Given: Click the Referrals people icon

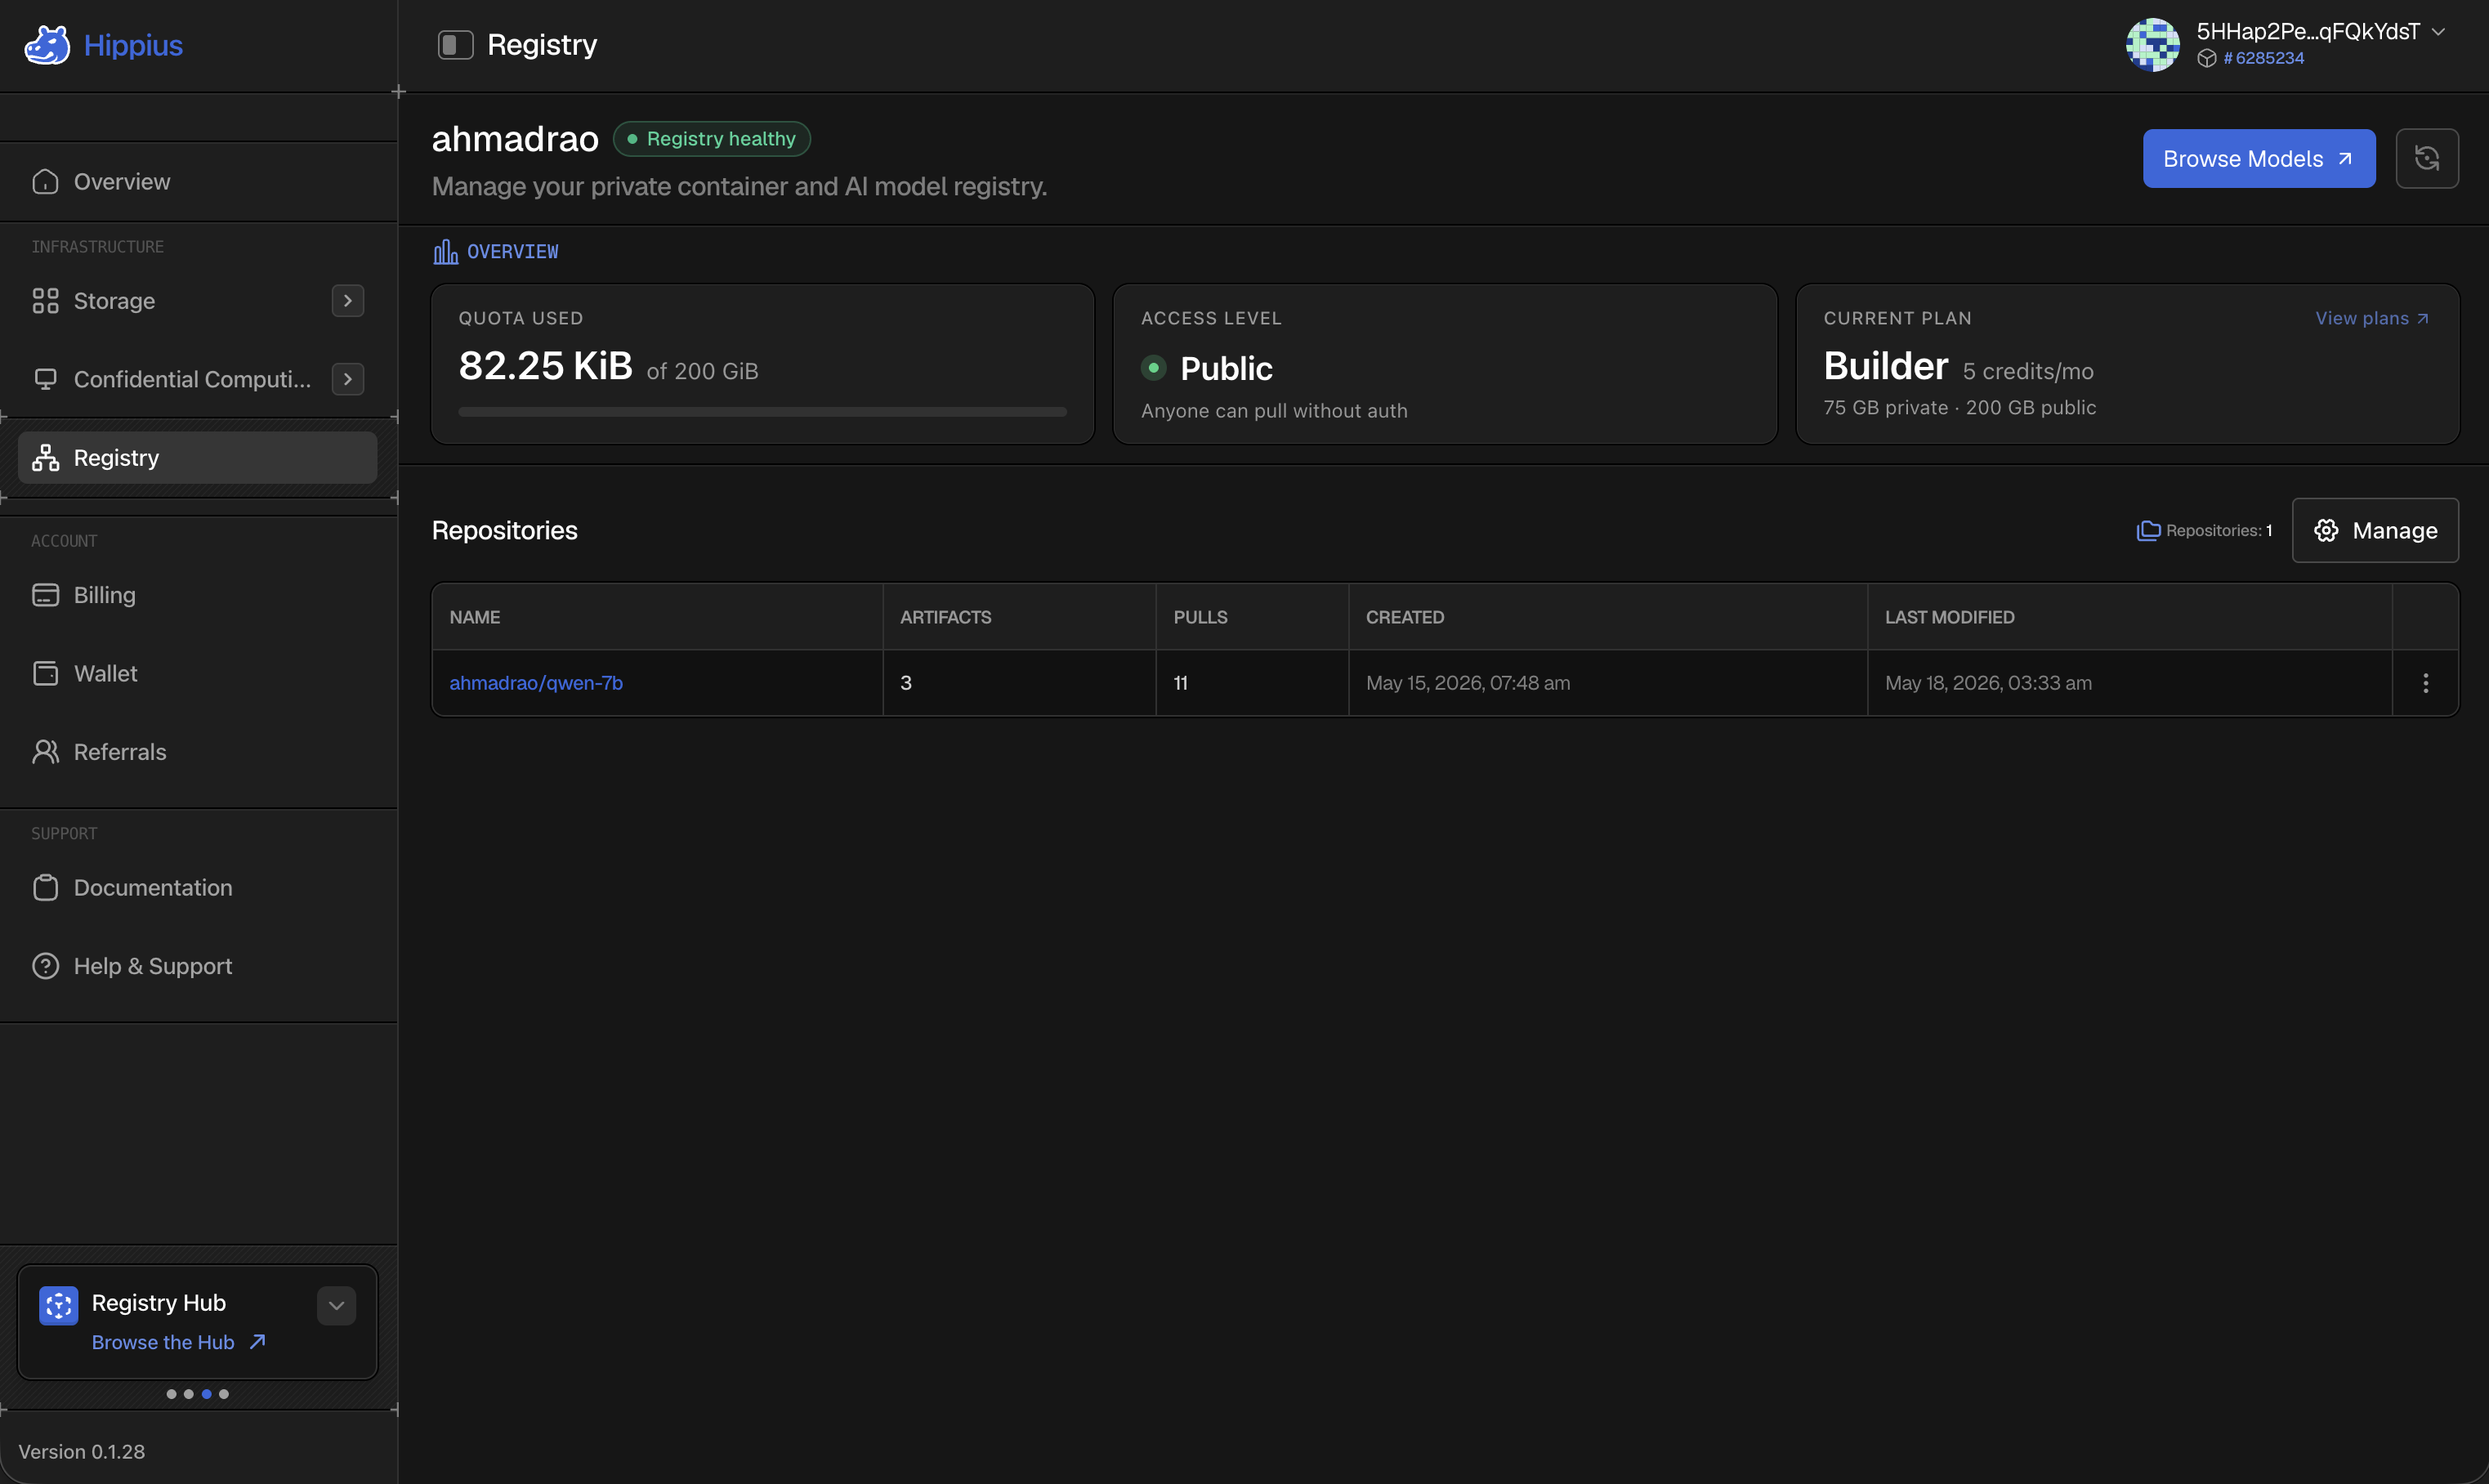Looking at the screenshot, I should tap(45, 752).
